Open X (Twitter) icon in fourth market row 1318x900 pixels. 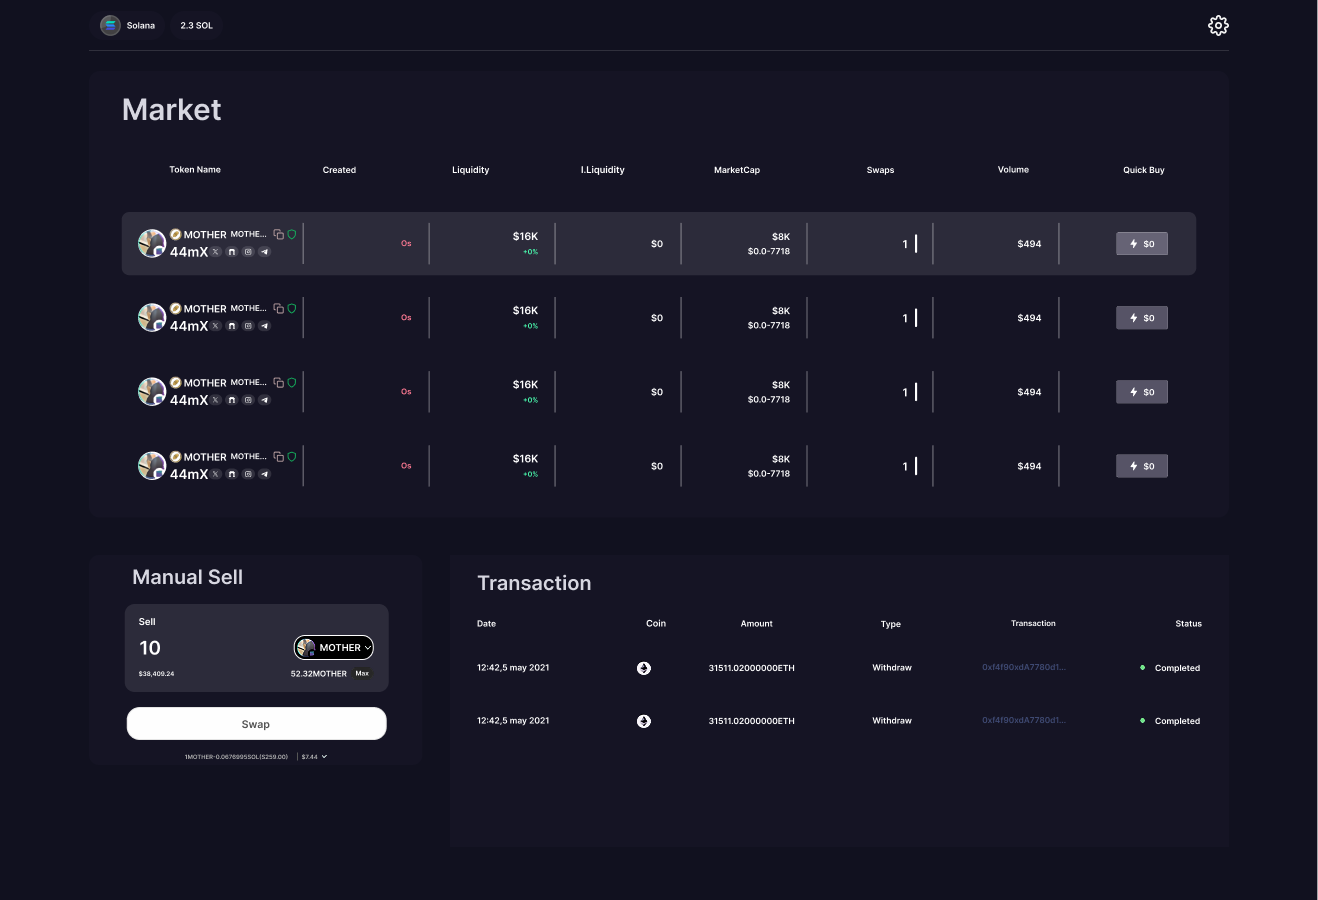coord(215,474)
